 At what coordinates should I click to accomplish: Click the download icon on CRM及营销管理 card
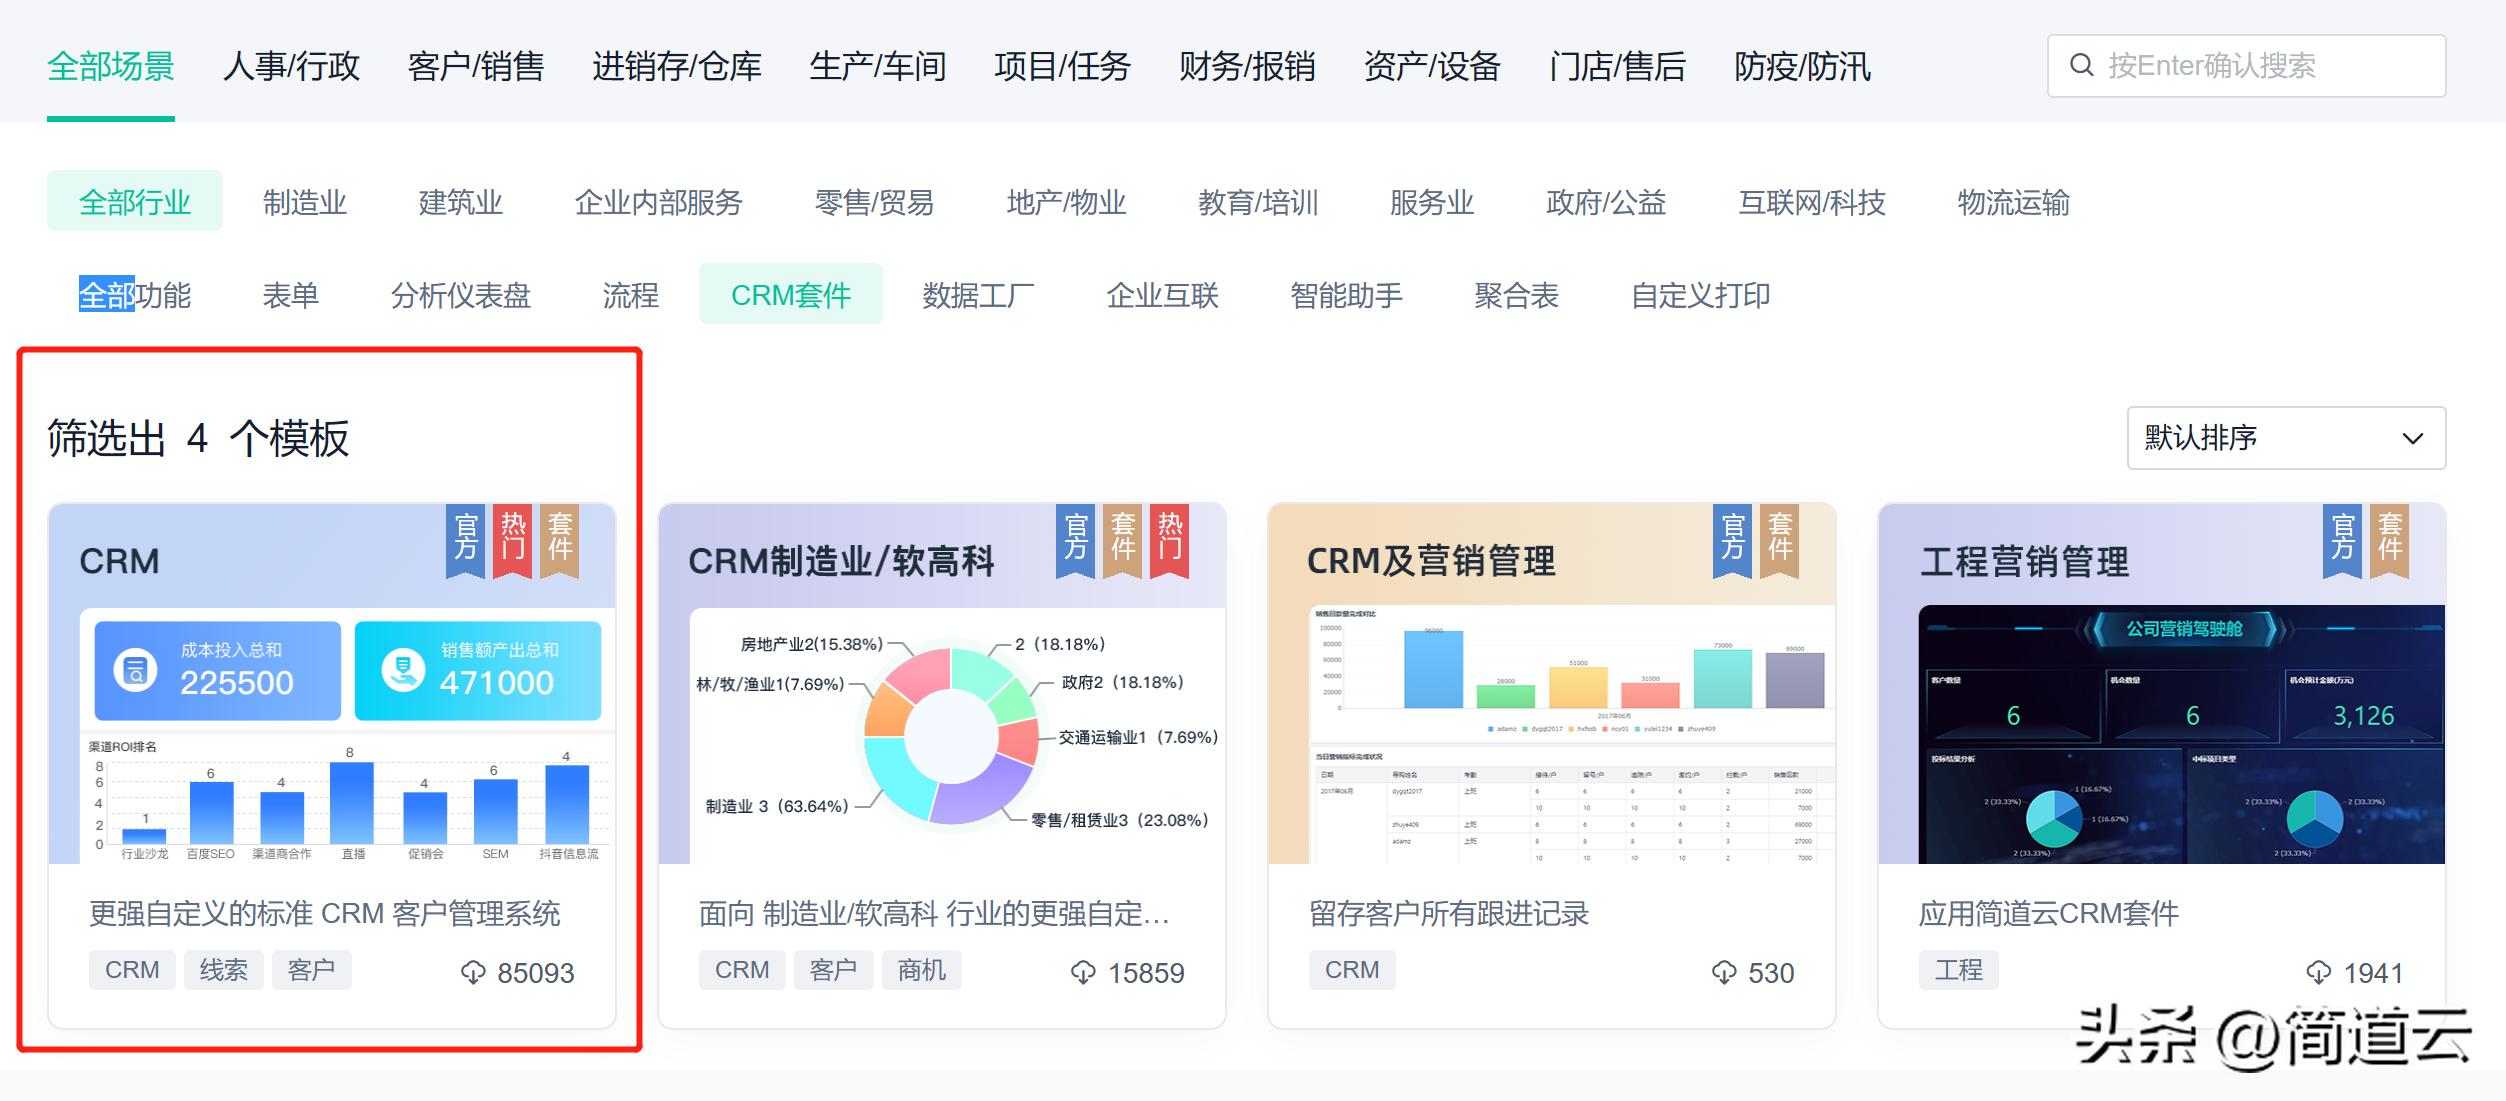point(1724,972)
